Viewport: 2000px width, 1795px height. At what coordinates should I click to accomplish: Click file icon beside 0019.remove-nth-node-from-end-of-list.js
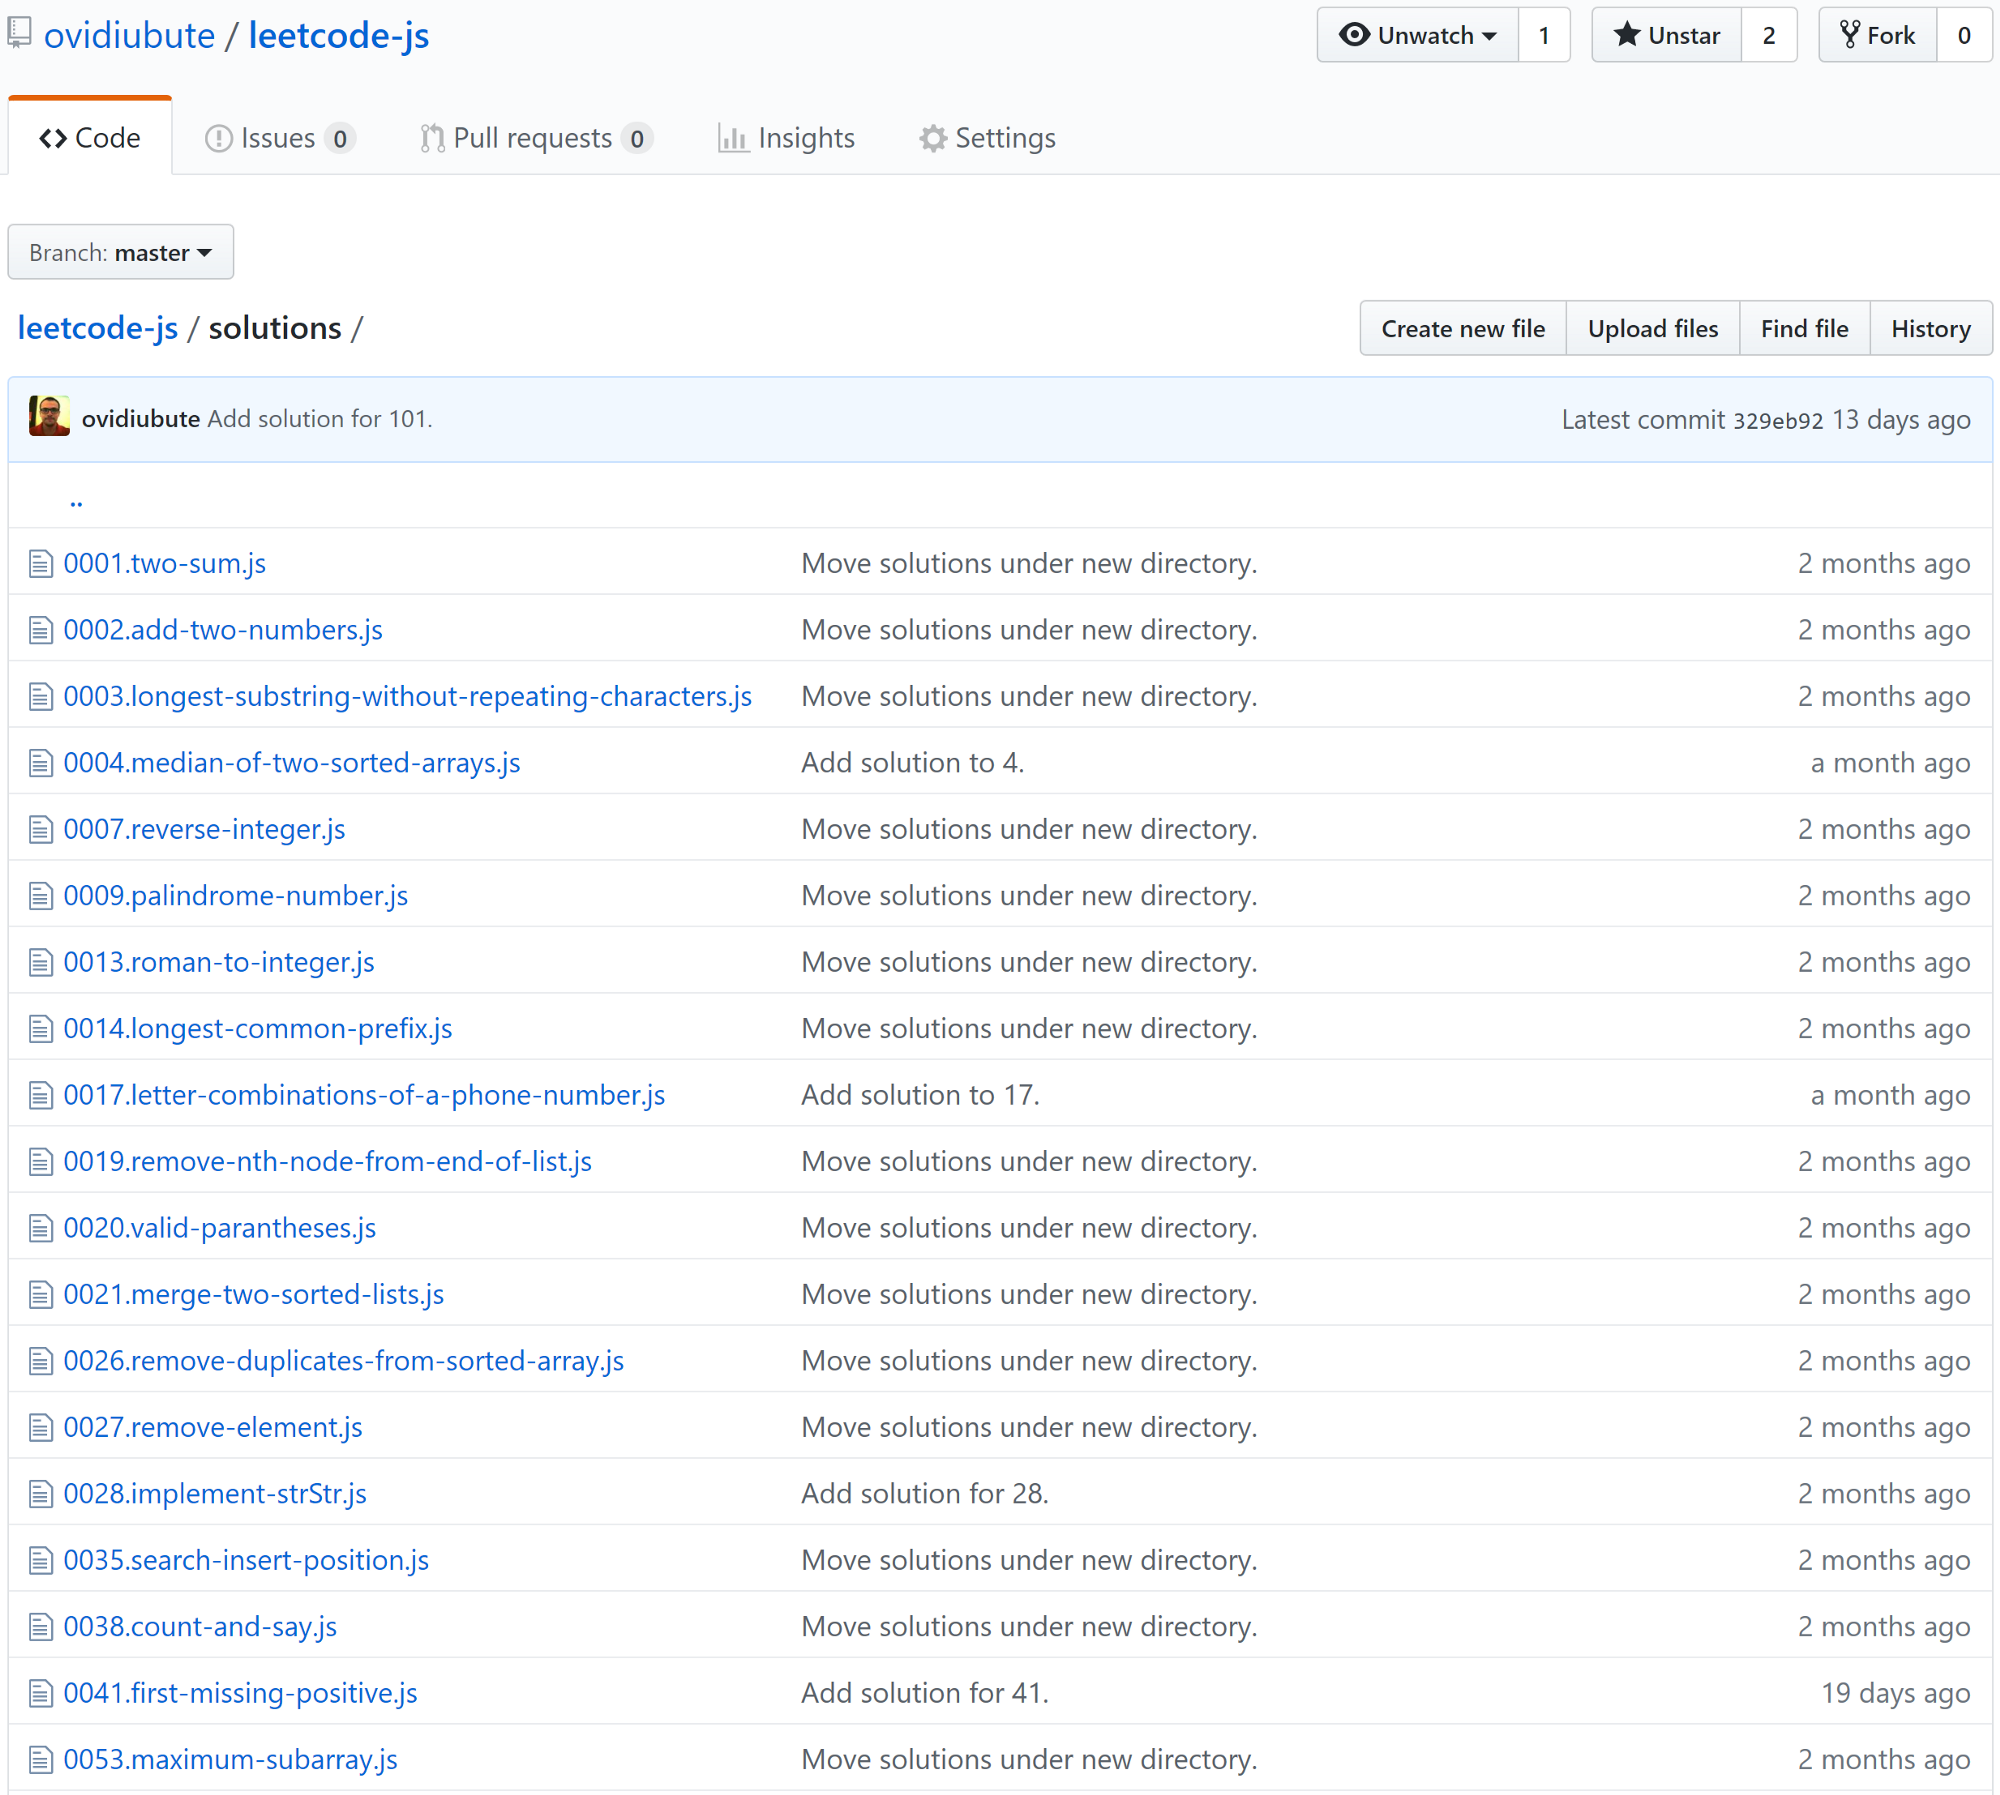pyautogui.click(x=40, y=1162)
